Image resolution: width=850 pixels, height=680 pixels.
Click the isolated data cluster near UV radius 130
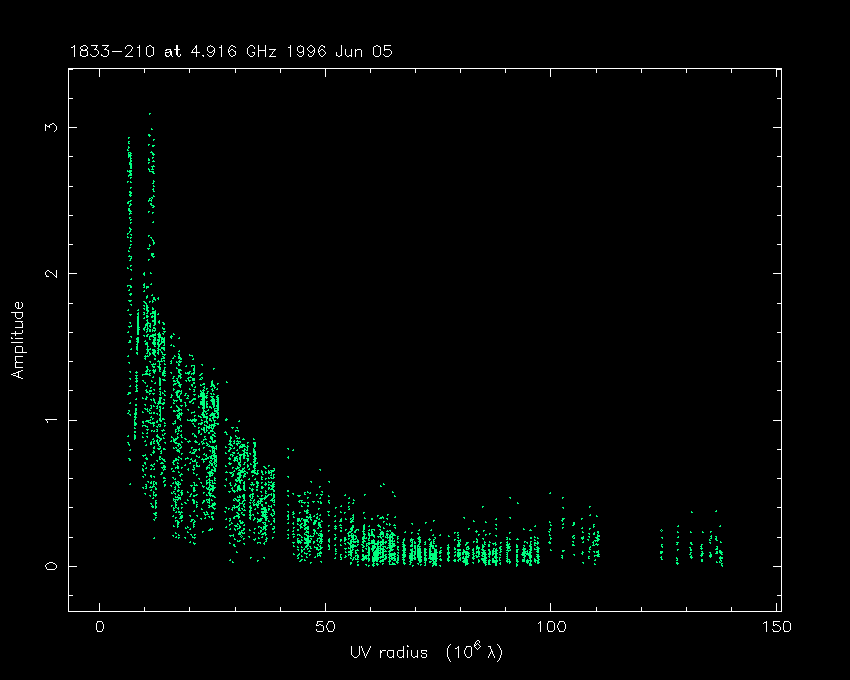pyautogui.click(x=690, y=546)
